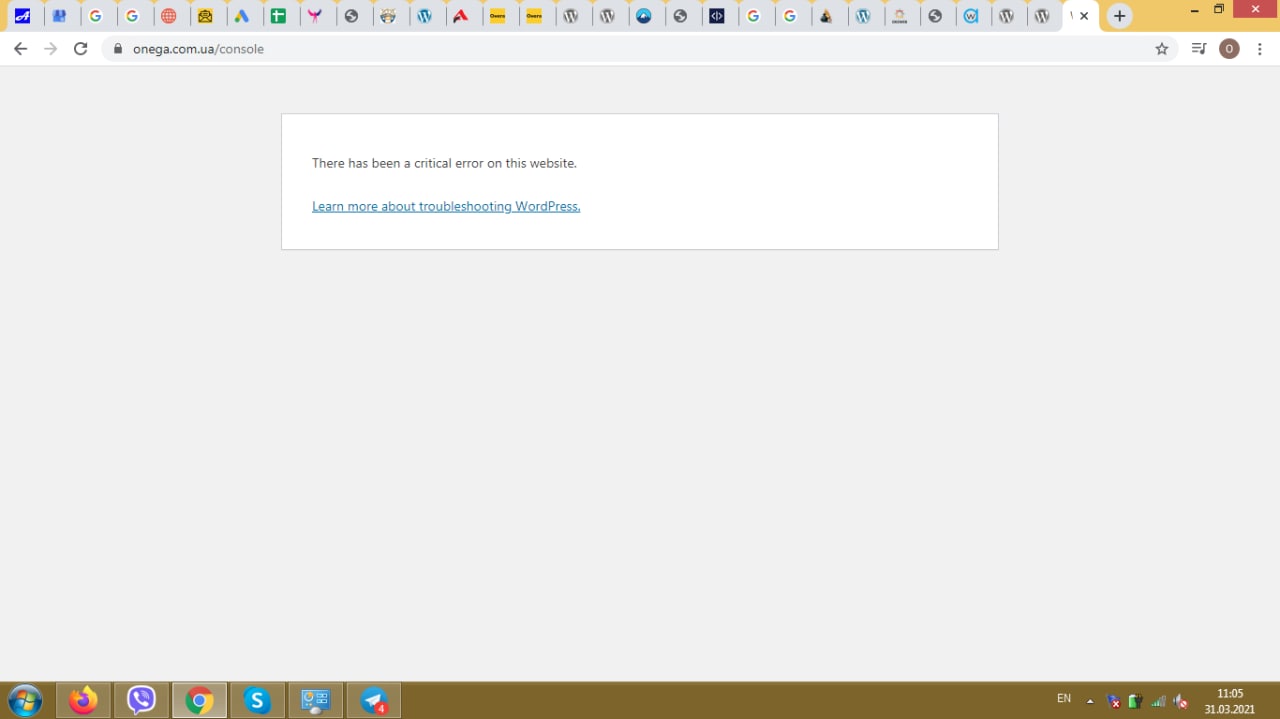Open the Chrome profile avatar
Screen dimensions: 1280x719
click(1229, 49)
